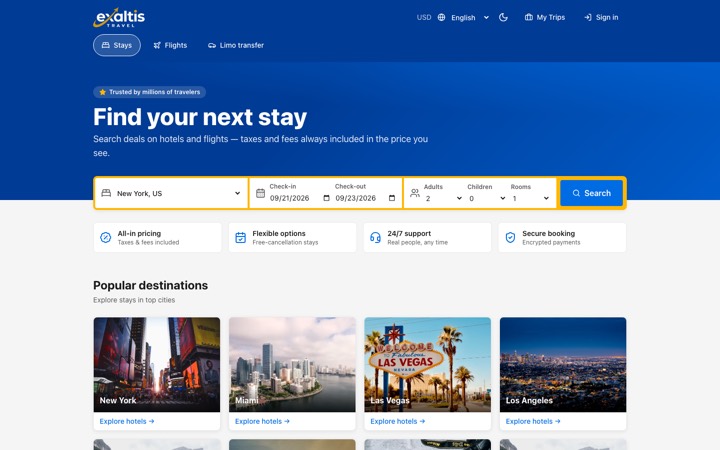Click the guests people icon

pos(415,193)
